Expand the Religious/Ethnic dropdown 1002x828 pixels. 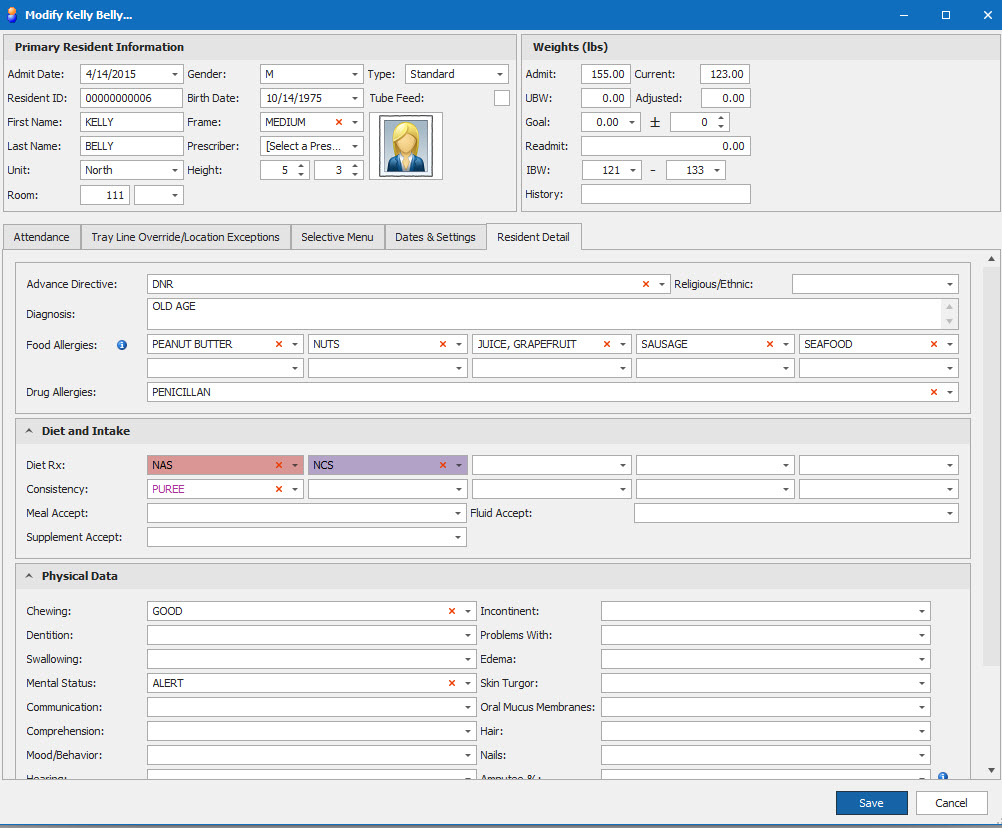[x=949, y=284]
